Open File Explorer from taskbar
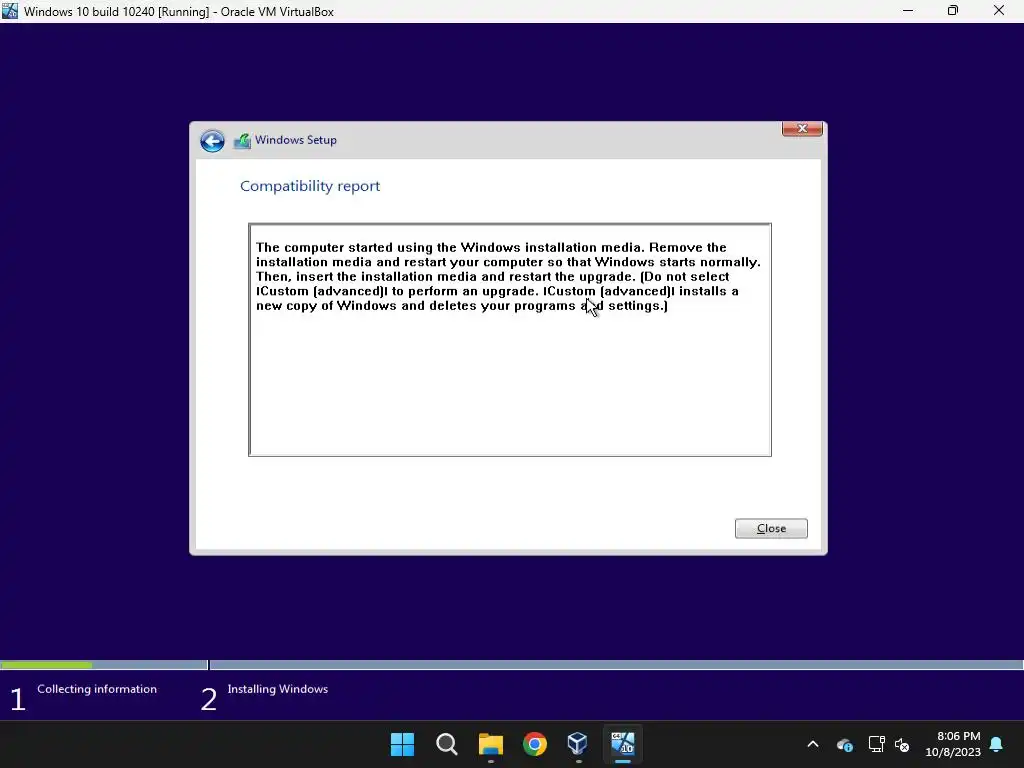Image resolution: width=1024 pixels, height=768 pixels. 490,744
